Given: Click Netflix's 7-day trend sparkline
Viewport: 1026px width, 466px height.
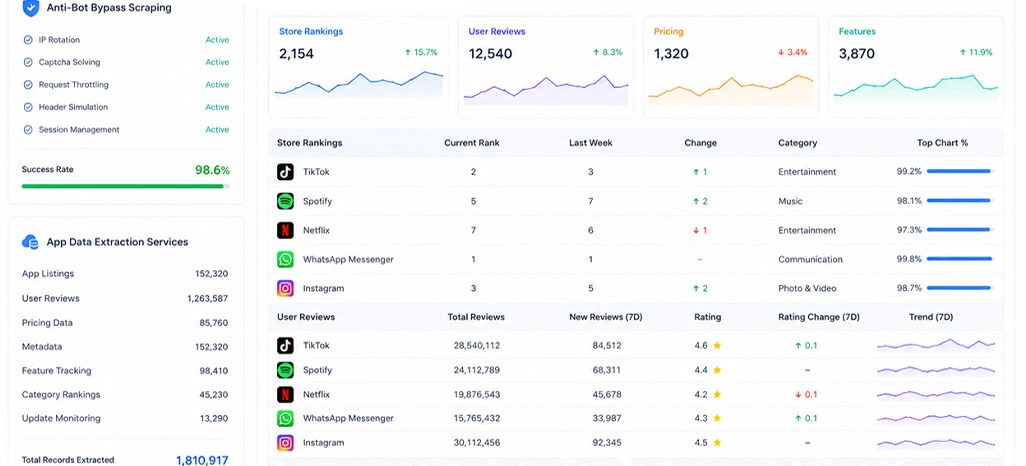Looking at the screenshot, I should coord(936,394).
